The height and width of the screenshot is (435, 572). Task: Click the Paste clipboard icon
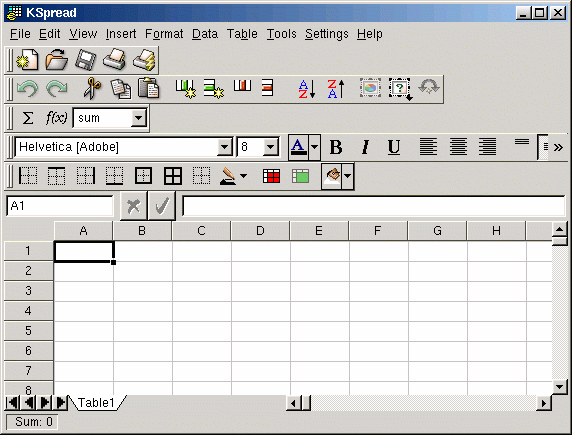pyautogui.click(x=148, y=88)
